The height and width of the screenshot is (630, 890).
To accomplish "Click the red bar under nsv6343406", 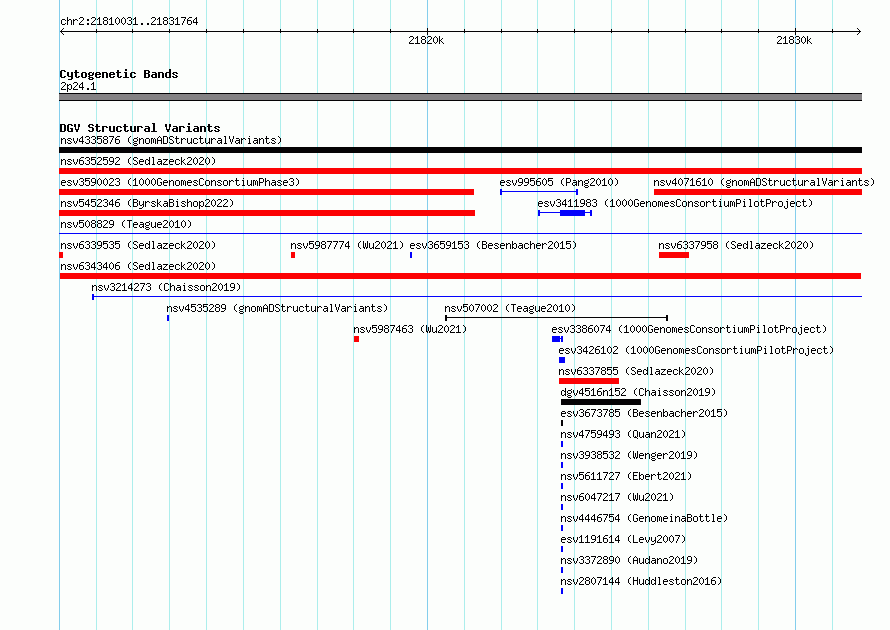I will coord(460,276).
